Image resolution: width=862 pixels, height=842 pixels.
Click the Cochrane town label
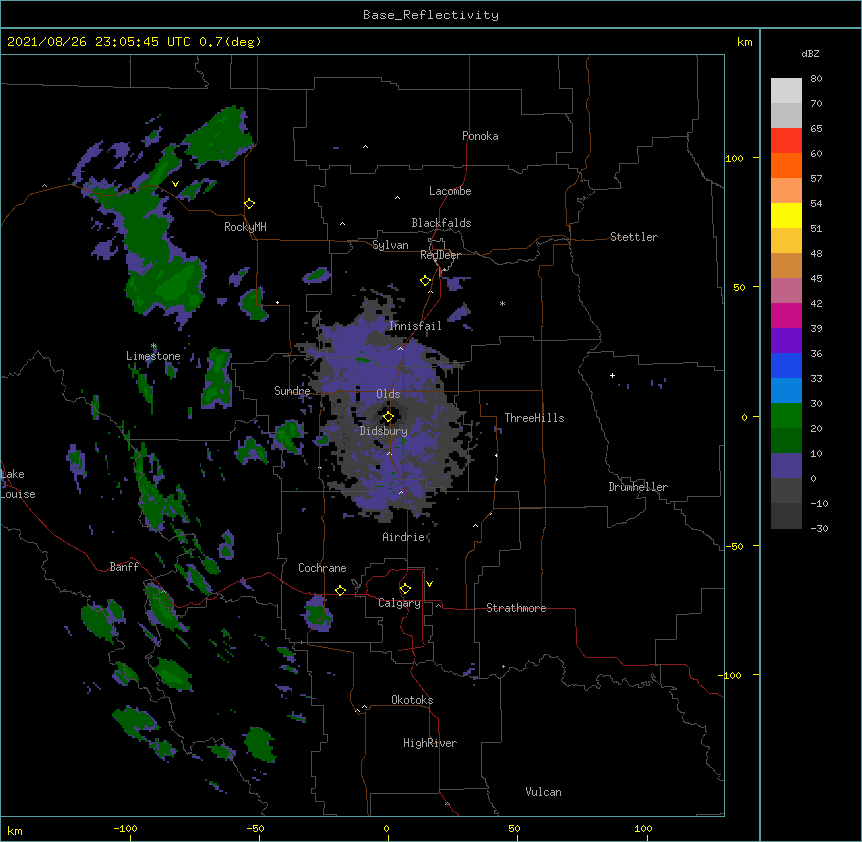[x=322, y=568]
